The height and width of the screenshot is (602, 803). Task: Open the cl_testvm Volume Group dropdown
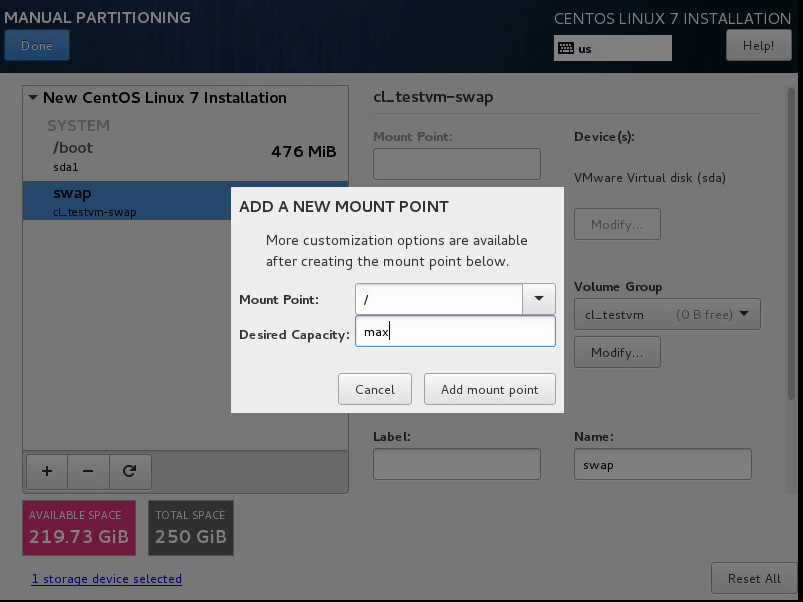pos(667,314)
